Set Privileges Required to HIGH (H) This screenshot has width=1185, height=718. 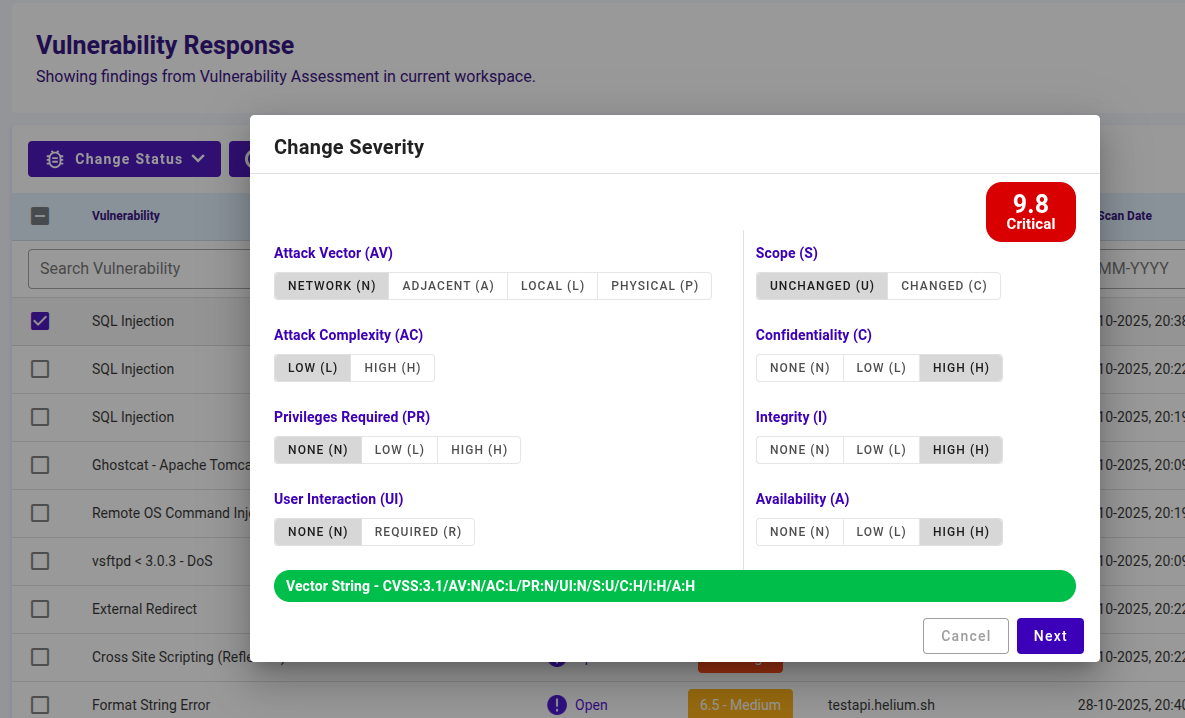(479, 450)
